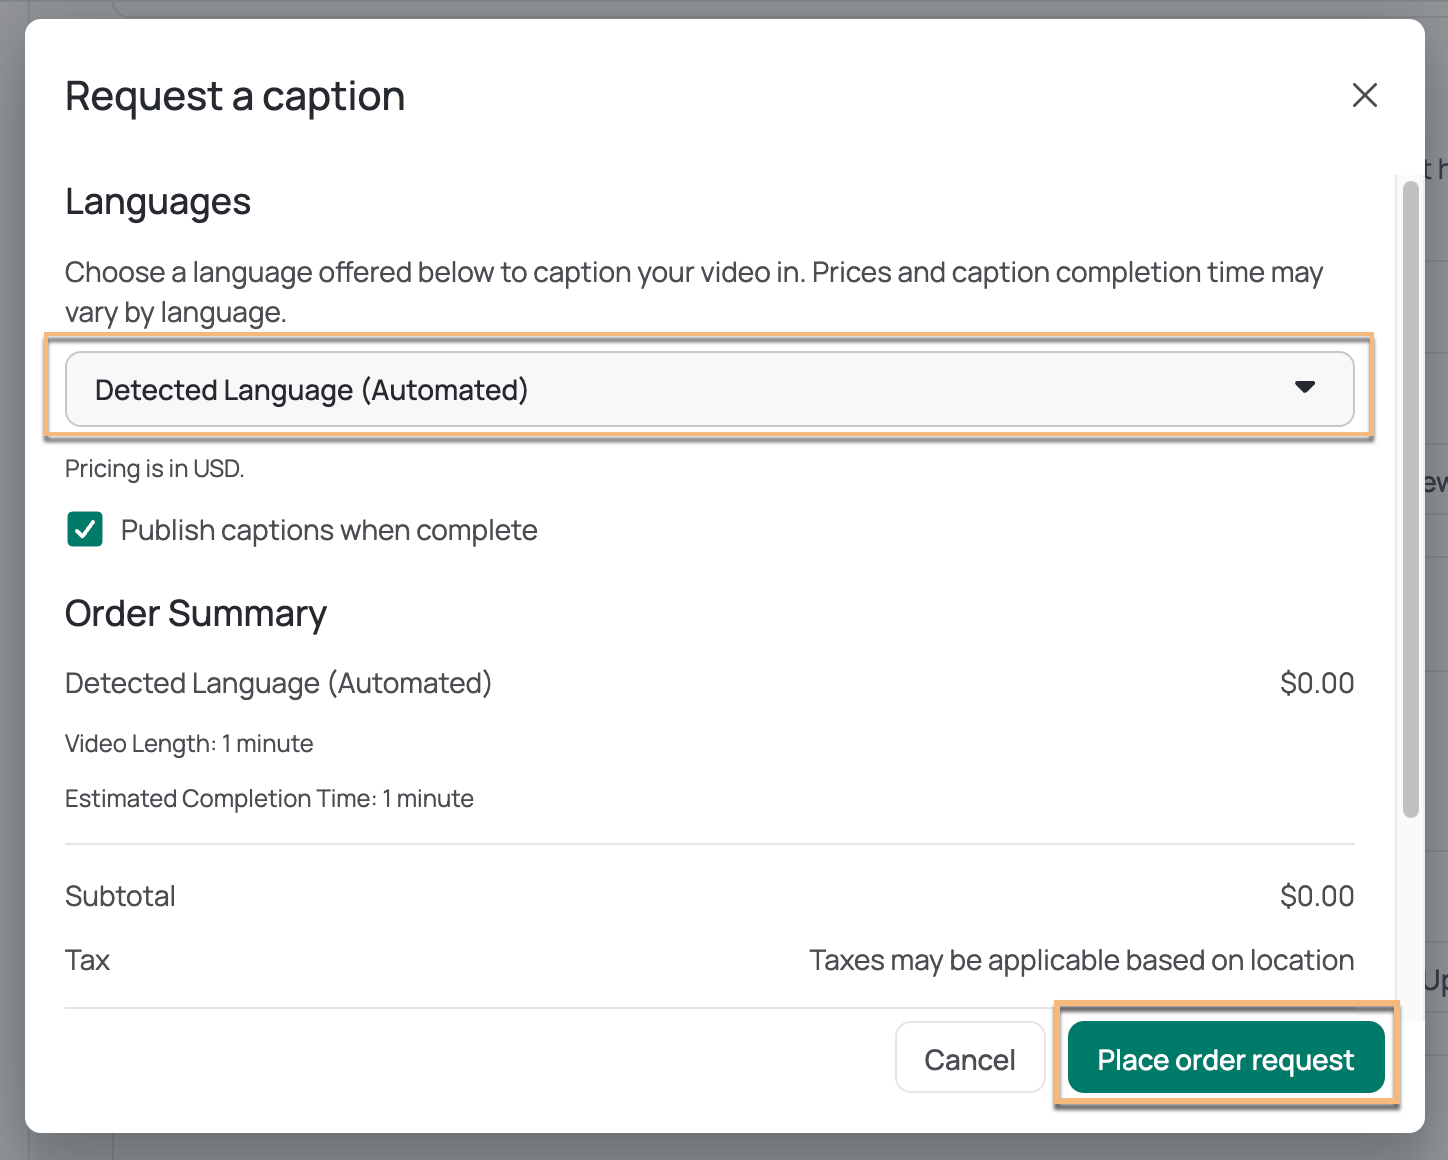
Task: Cancel the caption request
Action: click(969, 1058)
